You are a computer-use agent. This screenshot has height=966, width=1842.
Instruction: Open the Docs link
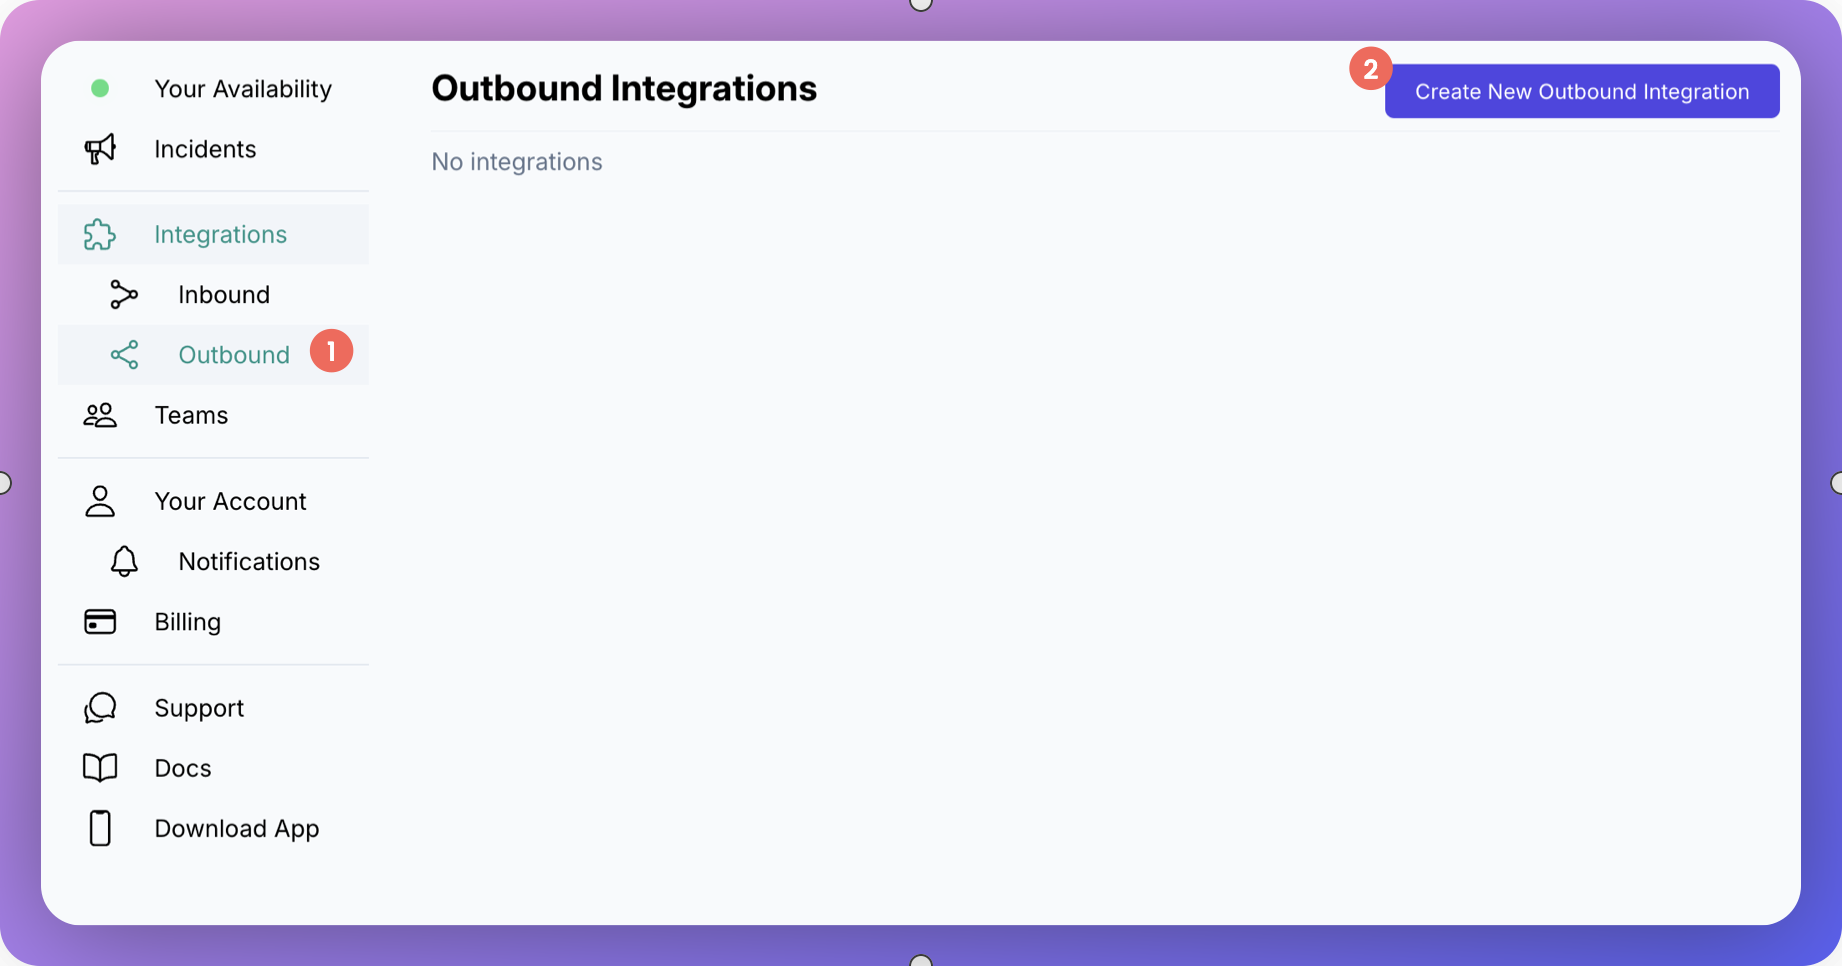point(183,768)
